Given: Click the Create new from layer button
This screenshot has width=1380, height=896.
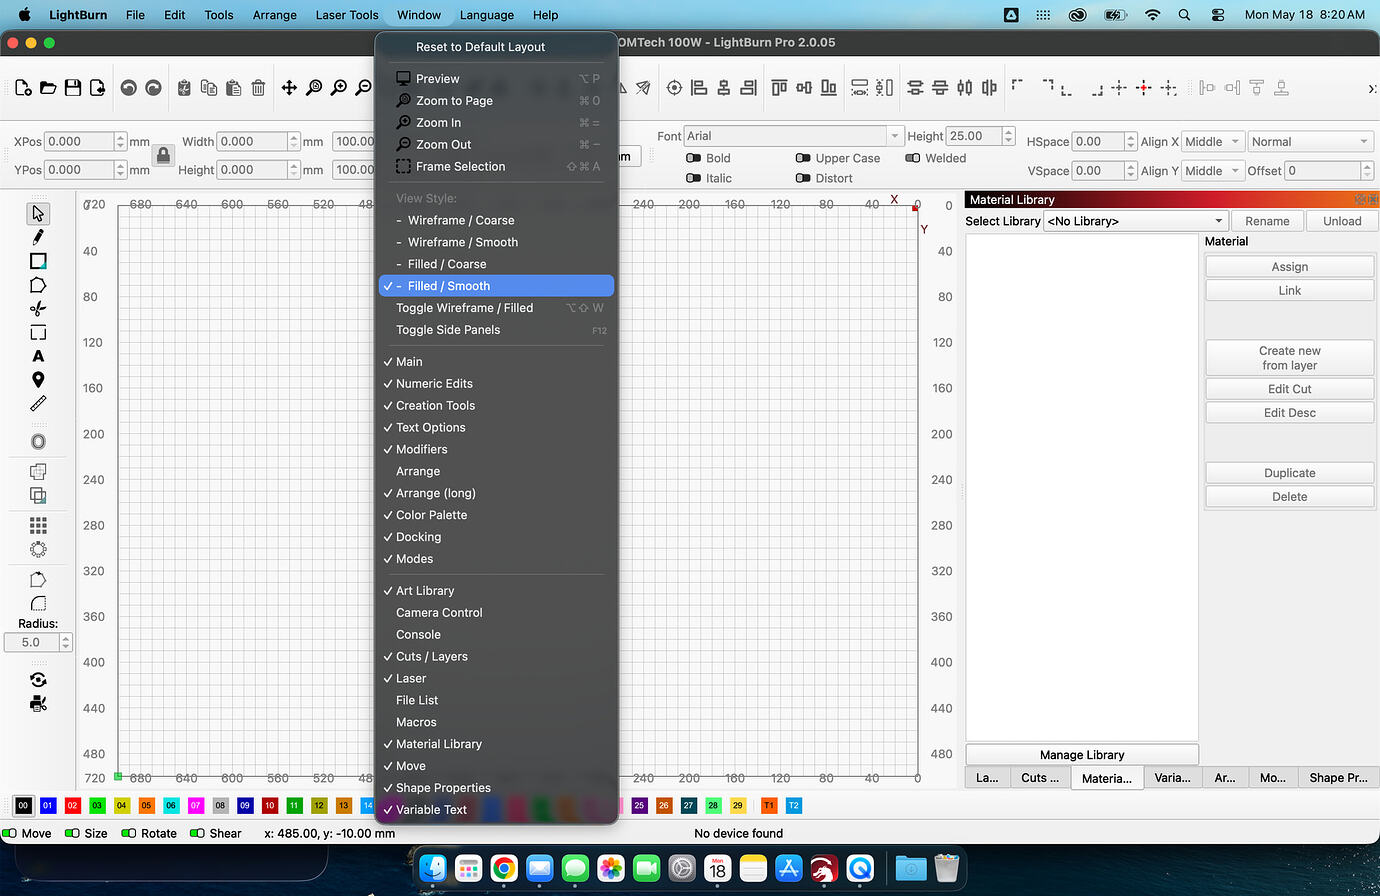Looking at the screenshot, I should 1290,358.
